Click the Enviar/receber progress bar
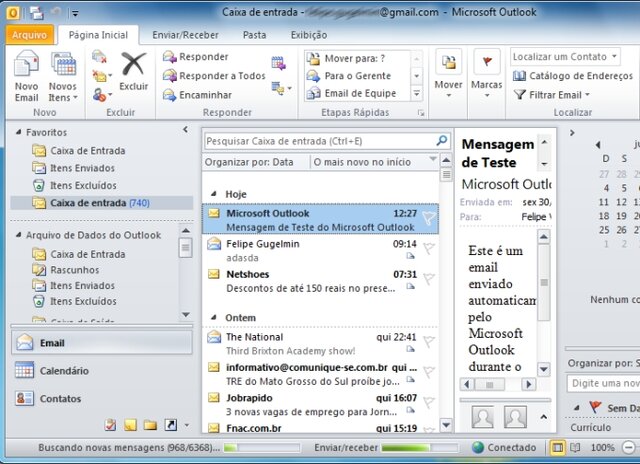This screenshot has width=640, height=464. [419, 448]
